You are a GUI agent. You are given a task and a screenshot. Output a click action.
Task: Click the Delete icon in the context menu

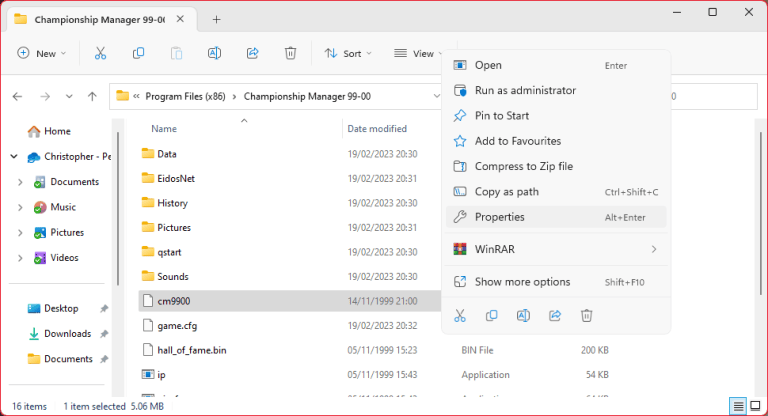(x=586, y=316)
